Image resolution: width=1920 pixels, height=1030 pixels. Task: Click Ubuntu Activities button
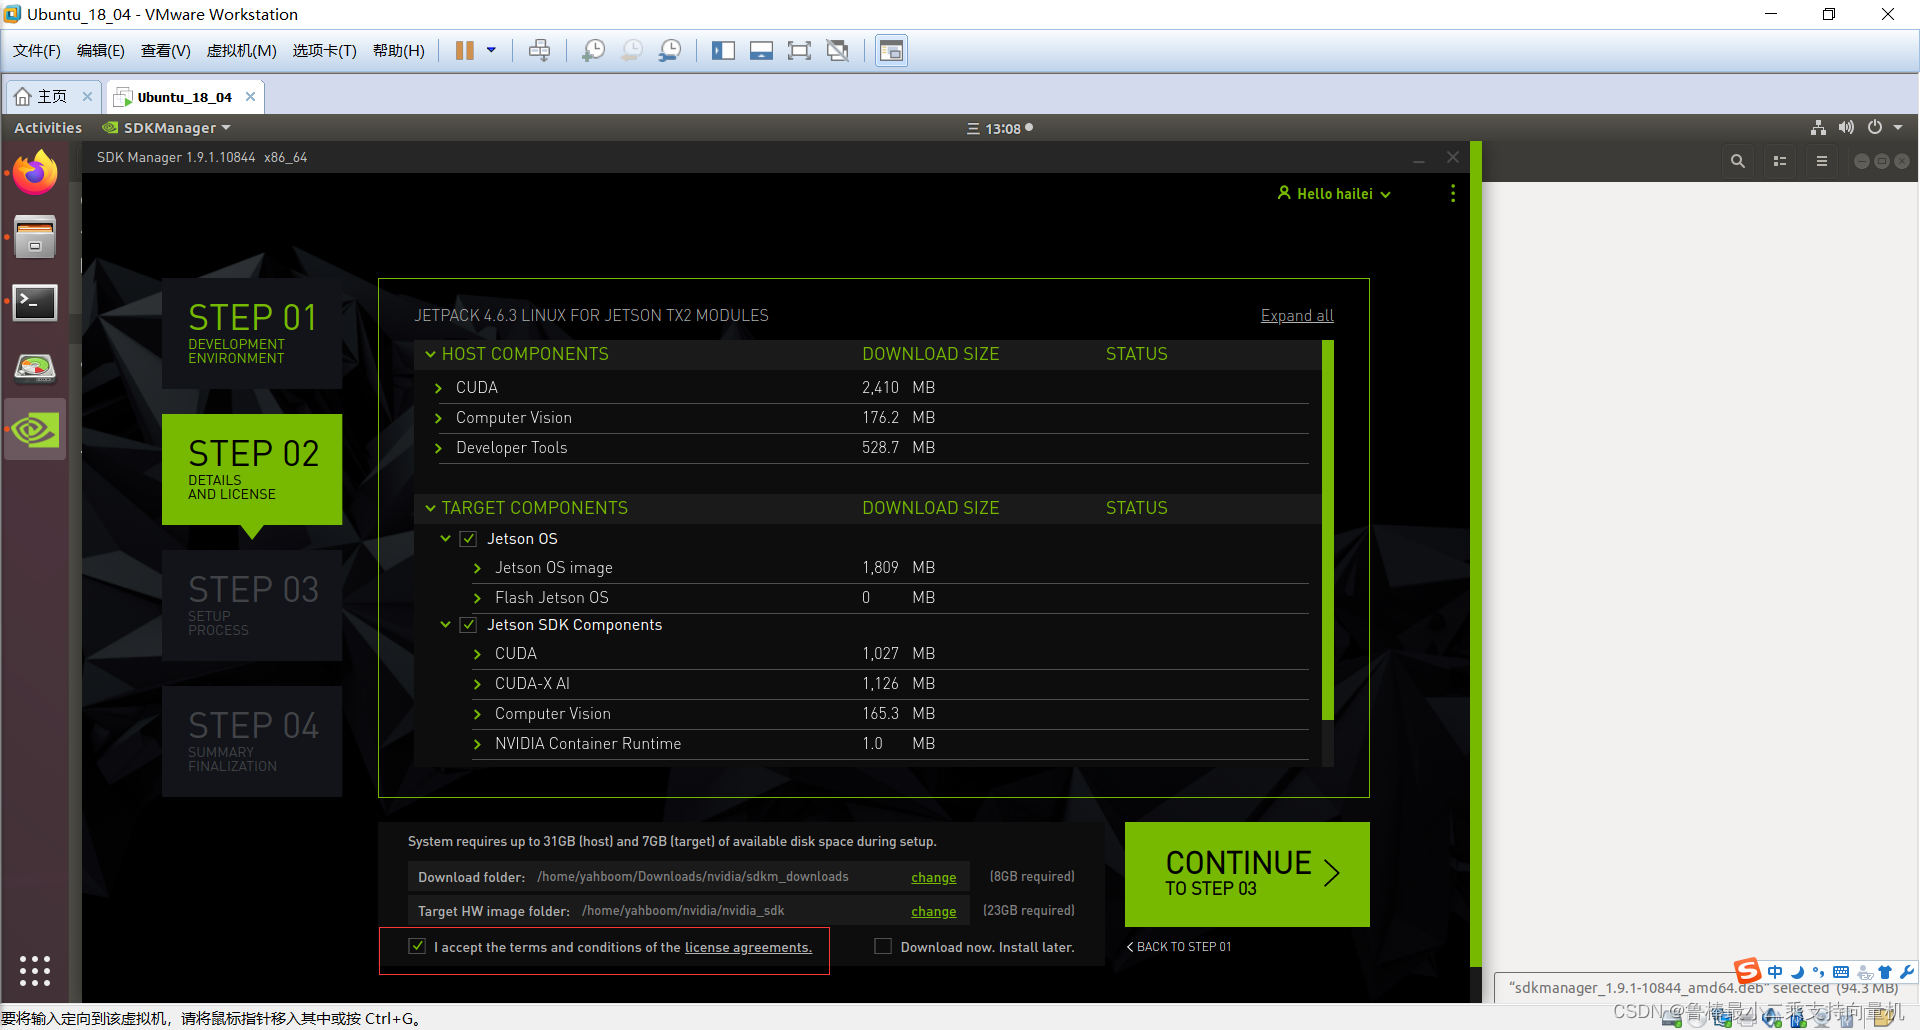48,128
